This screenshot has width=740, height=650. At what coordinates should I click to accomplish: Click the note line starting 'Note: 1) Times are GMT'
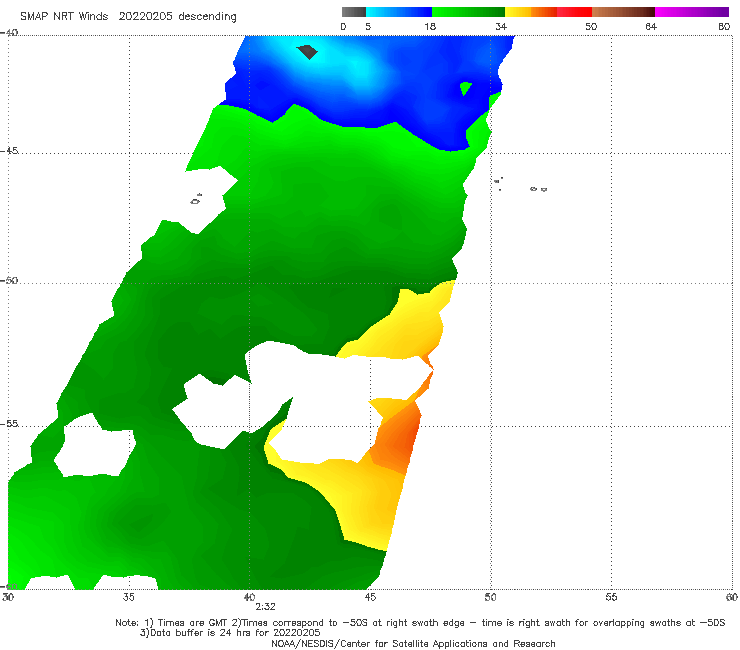click(420, 623)
